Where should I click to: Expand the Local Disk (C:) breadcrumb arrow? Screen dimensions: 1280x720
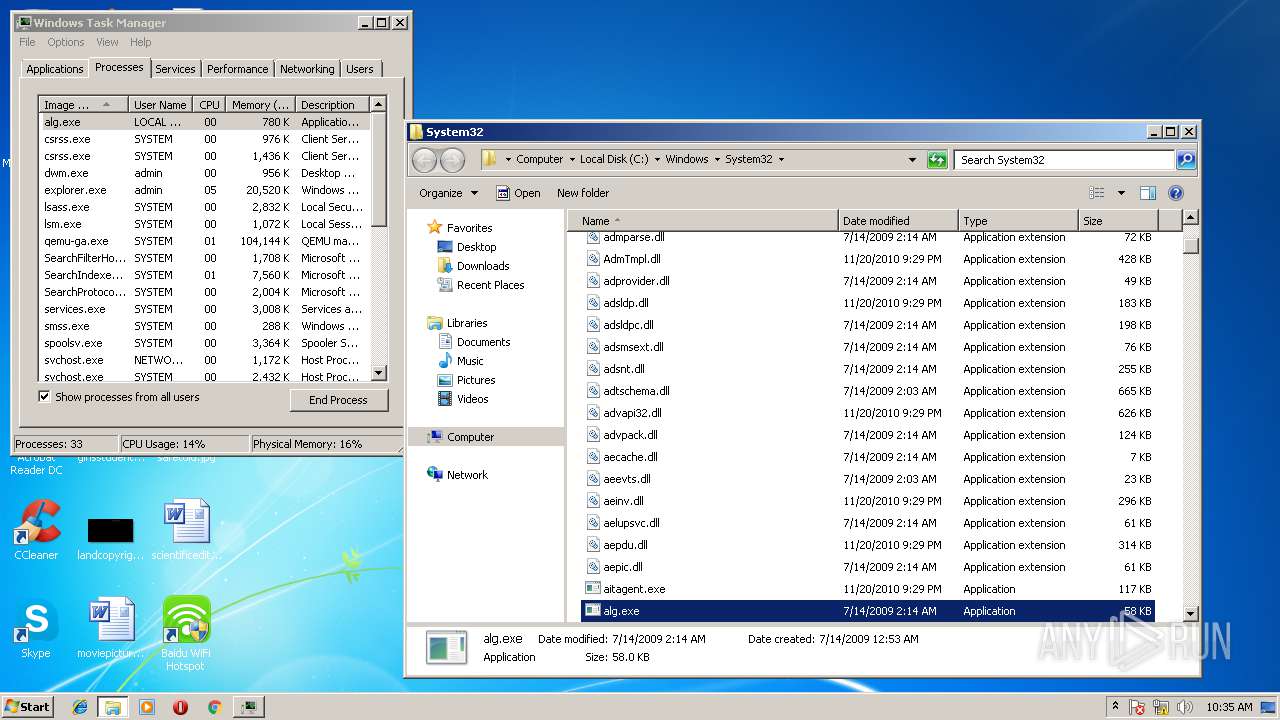pos(656,159)
